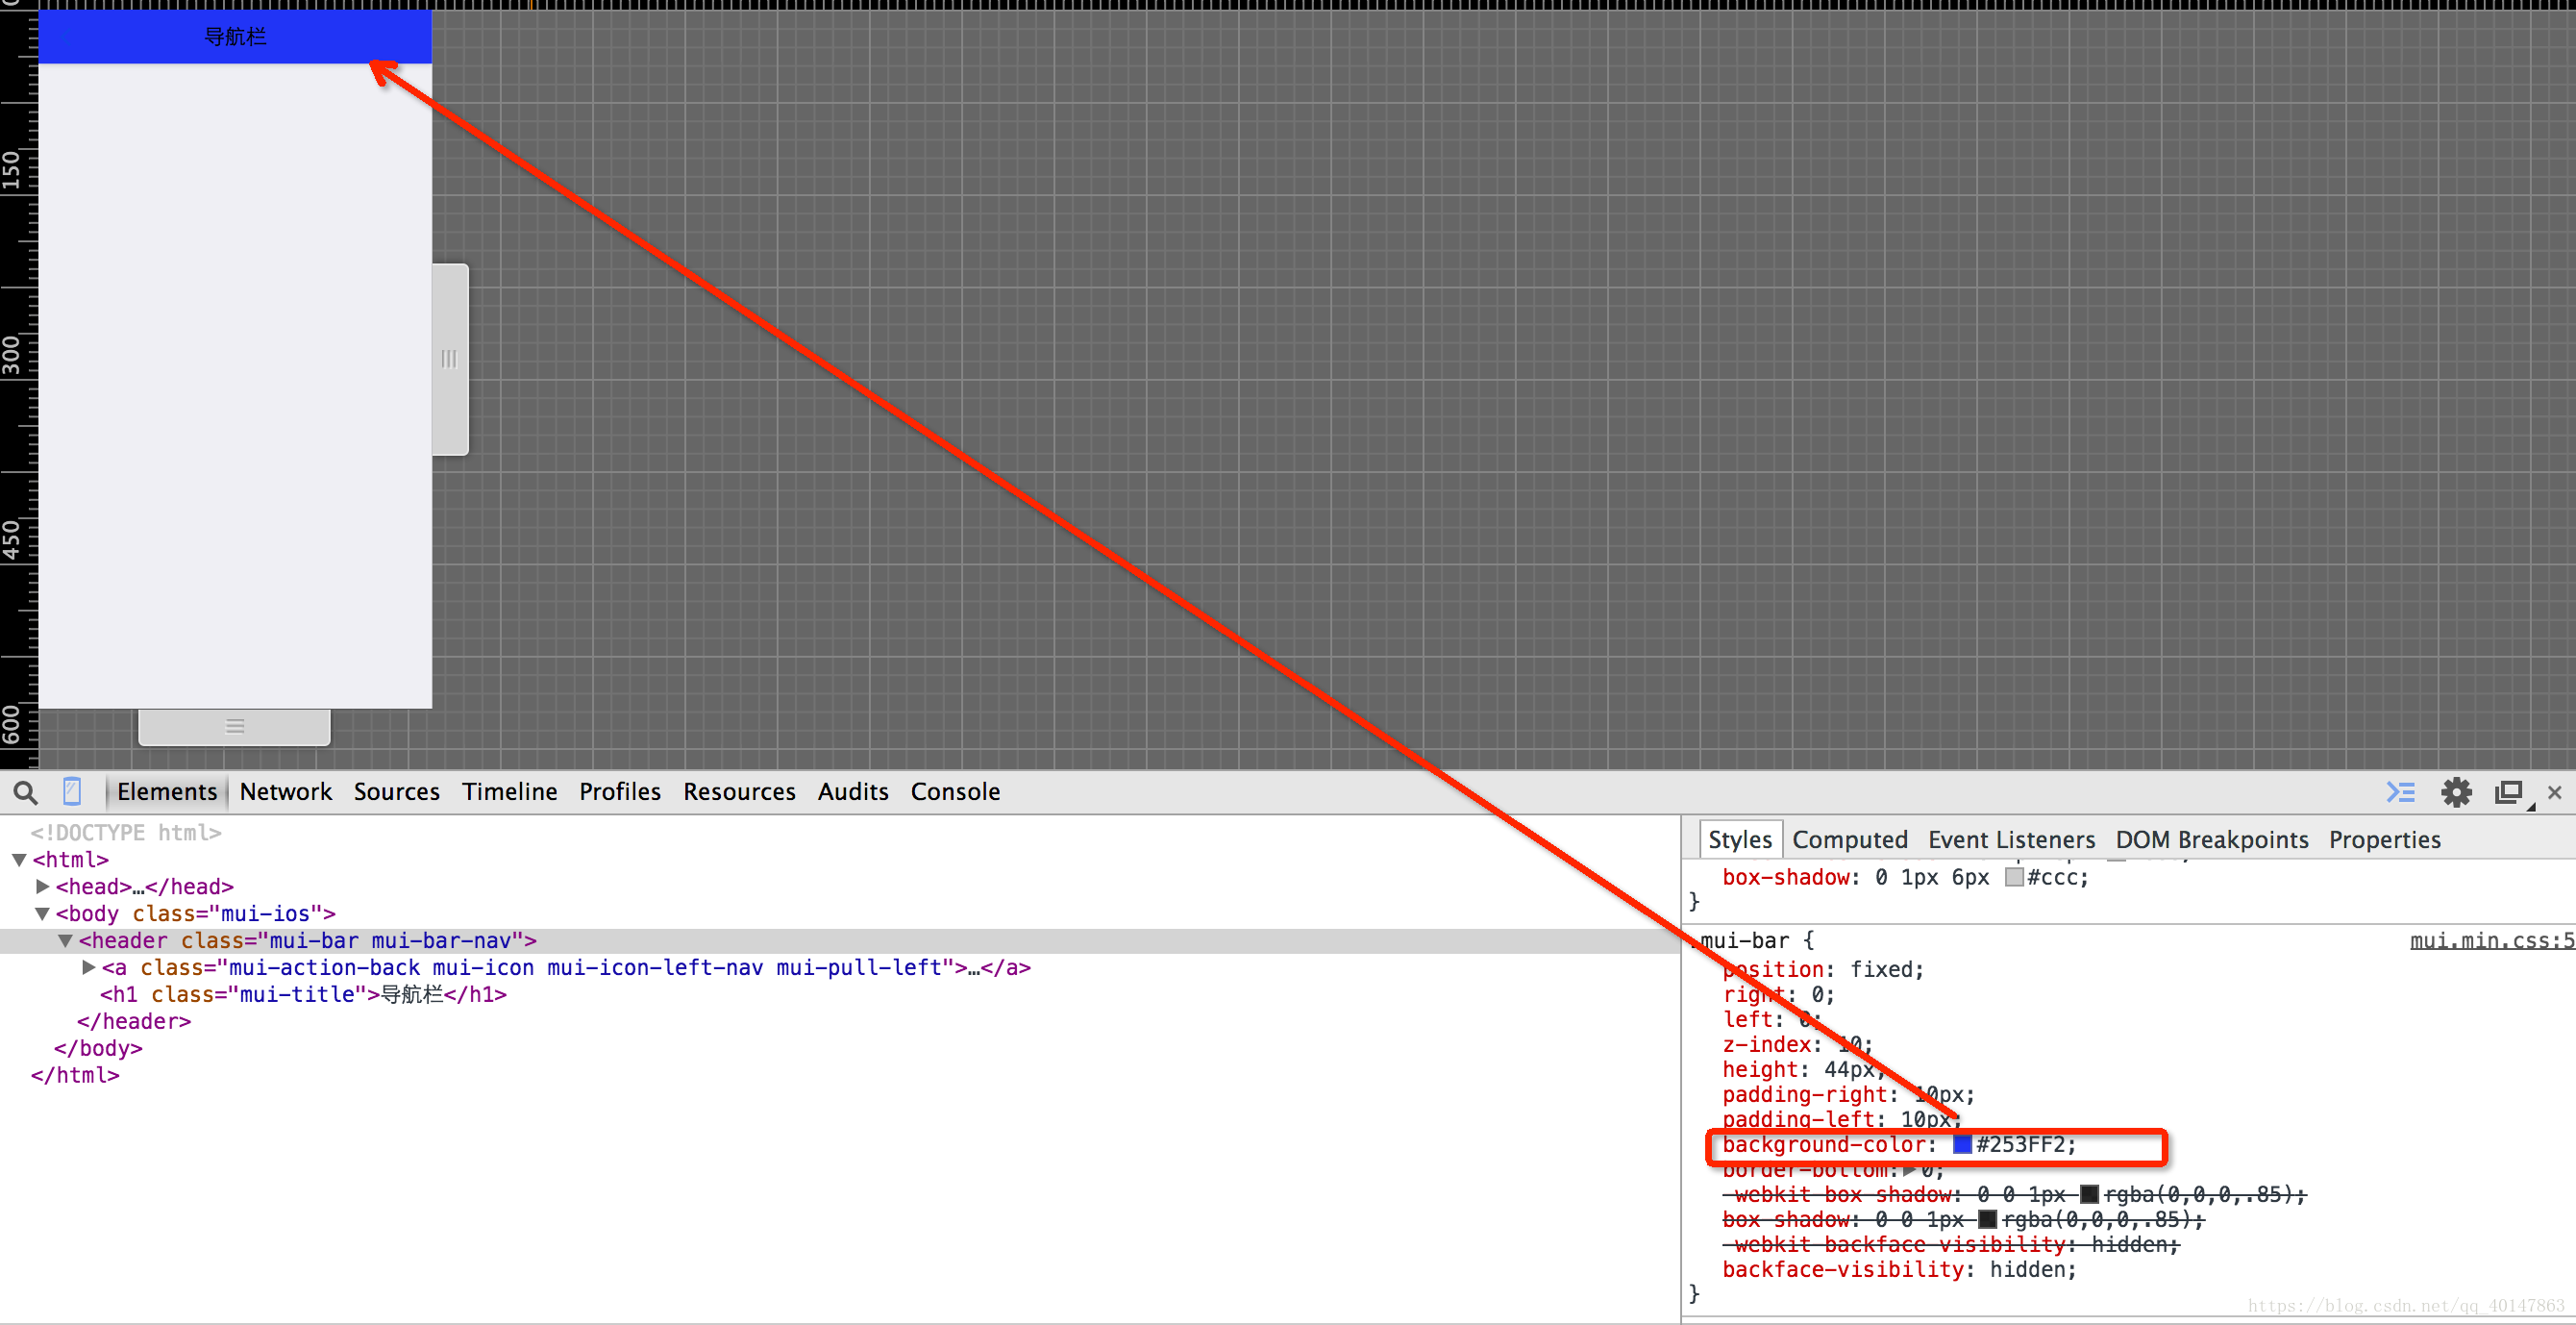The image size is (2576, 1325).
Task: Click the Elements panel tab
Action: click(165, 791)
